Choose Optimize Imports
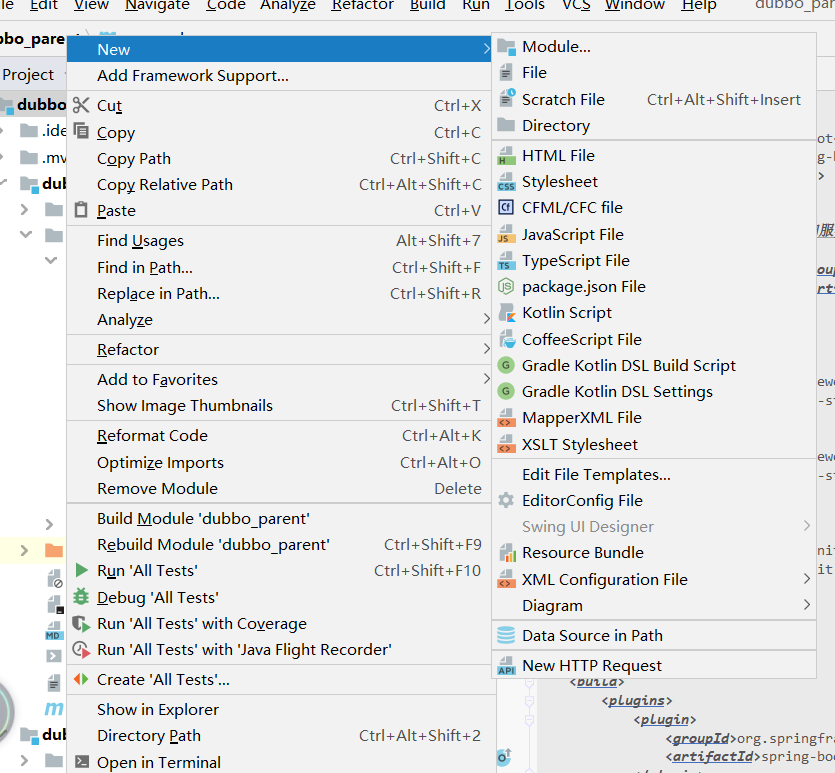 279,463
